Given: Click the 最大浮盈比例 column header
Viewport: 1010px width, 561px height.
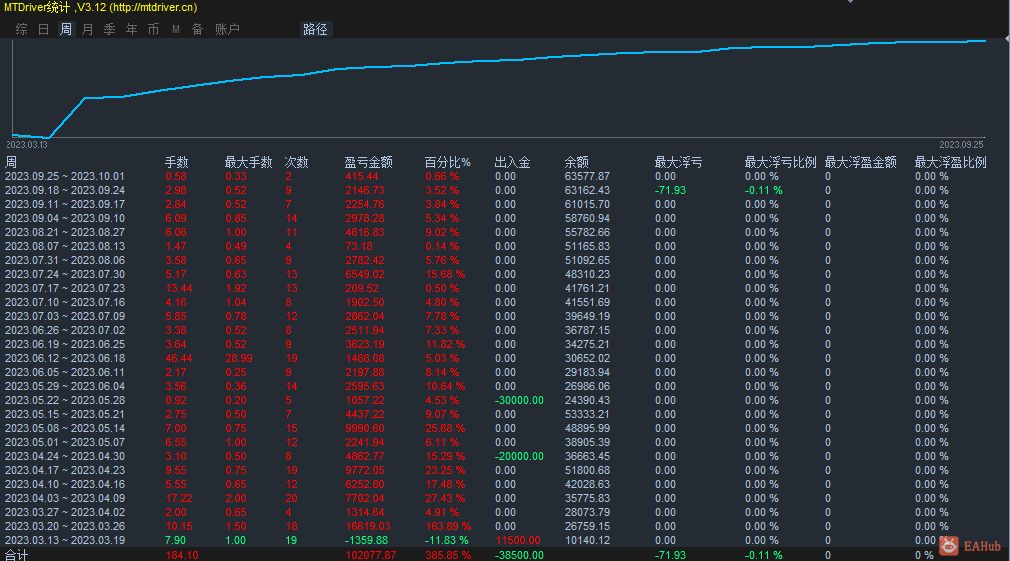Looking at the screenshot, I should click(x=951, y=162).
